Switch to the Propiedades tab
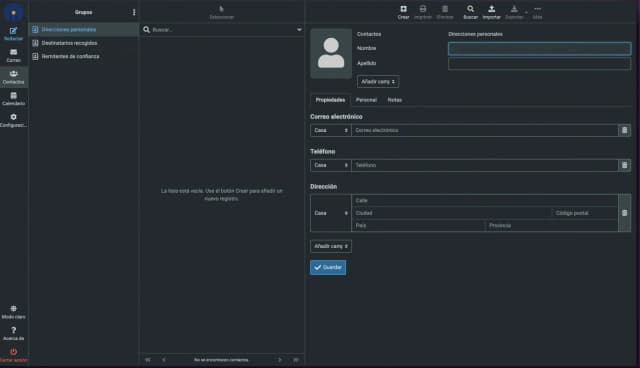640x368 pixels. pyautogui.click(x=330, y=100)
